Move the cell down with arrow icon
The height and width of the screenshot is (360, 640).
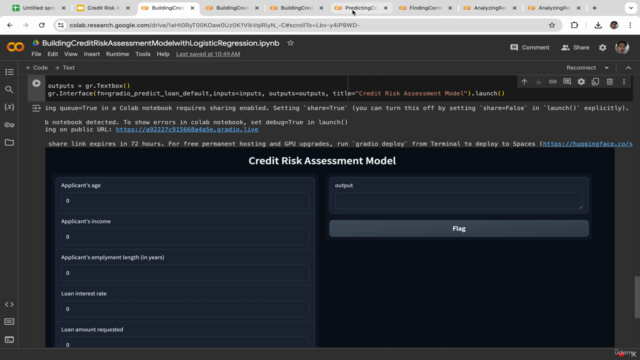coord(538,82)
